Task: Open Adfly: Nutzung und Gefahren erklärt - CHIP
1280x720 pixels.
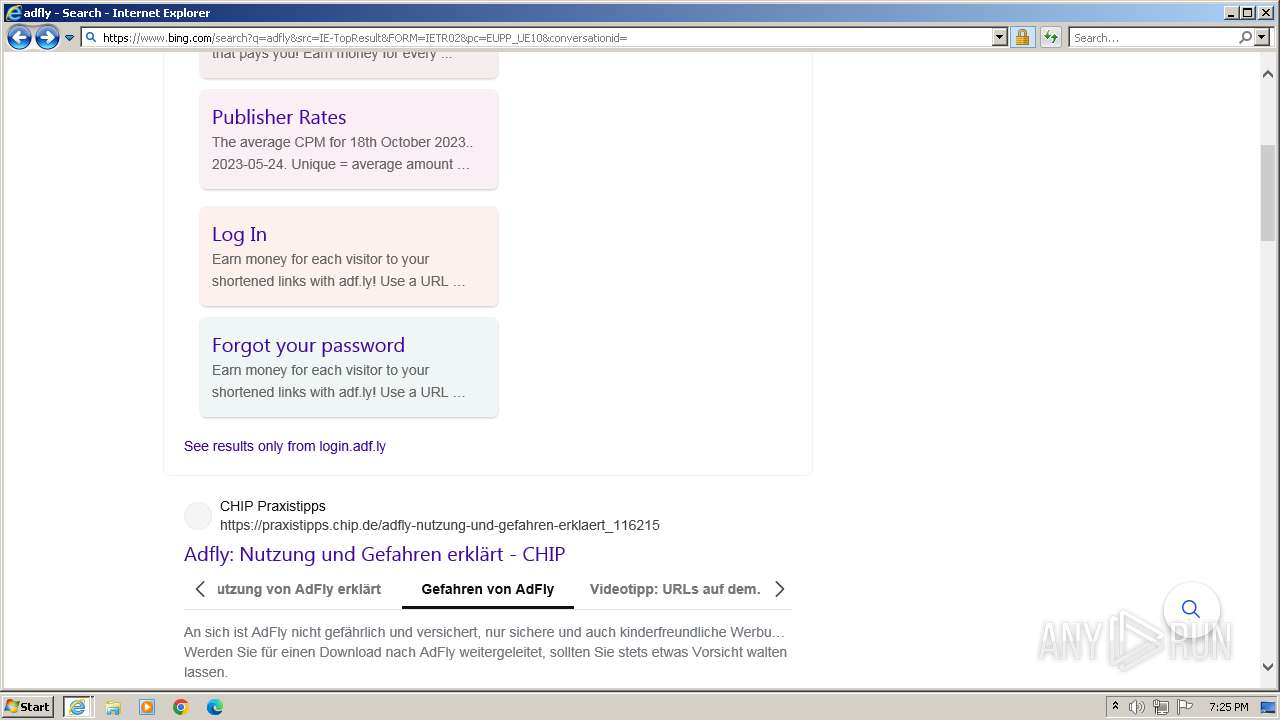Action: [x=374, y=554]
